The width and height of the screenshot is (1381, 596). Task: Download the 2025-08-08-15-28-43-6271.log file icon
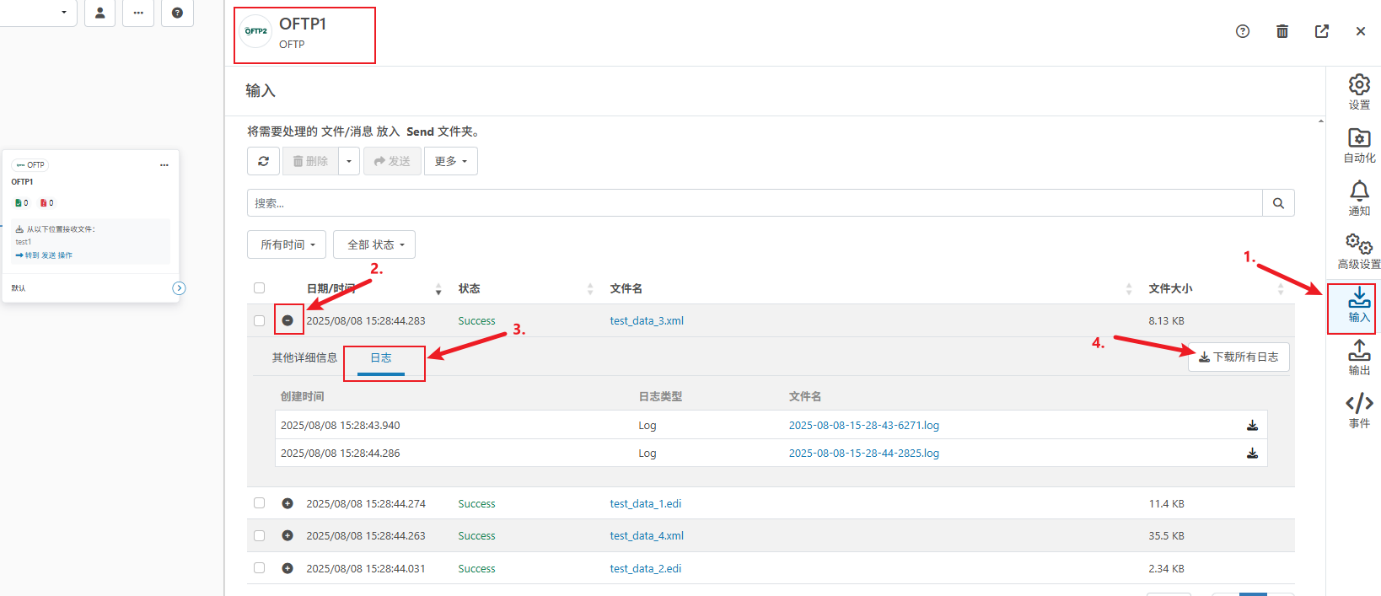point(1252,425)
